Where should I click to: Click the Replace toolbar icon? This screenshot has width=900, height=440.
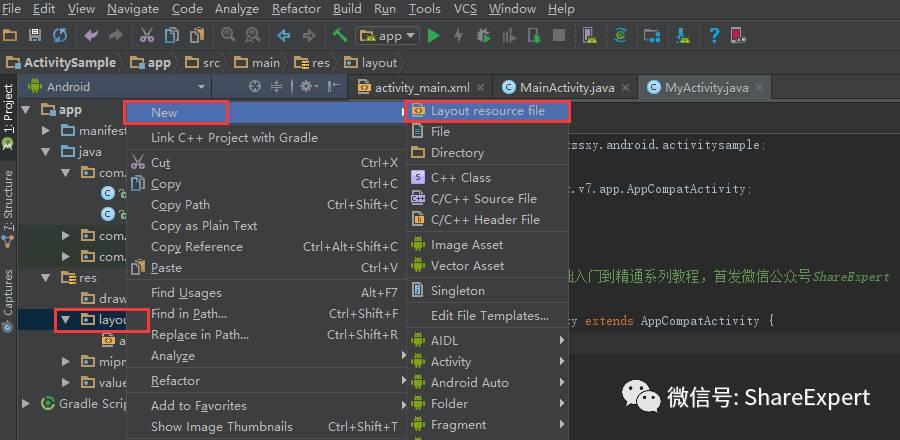[253, 36]
